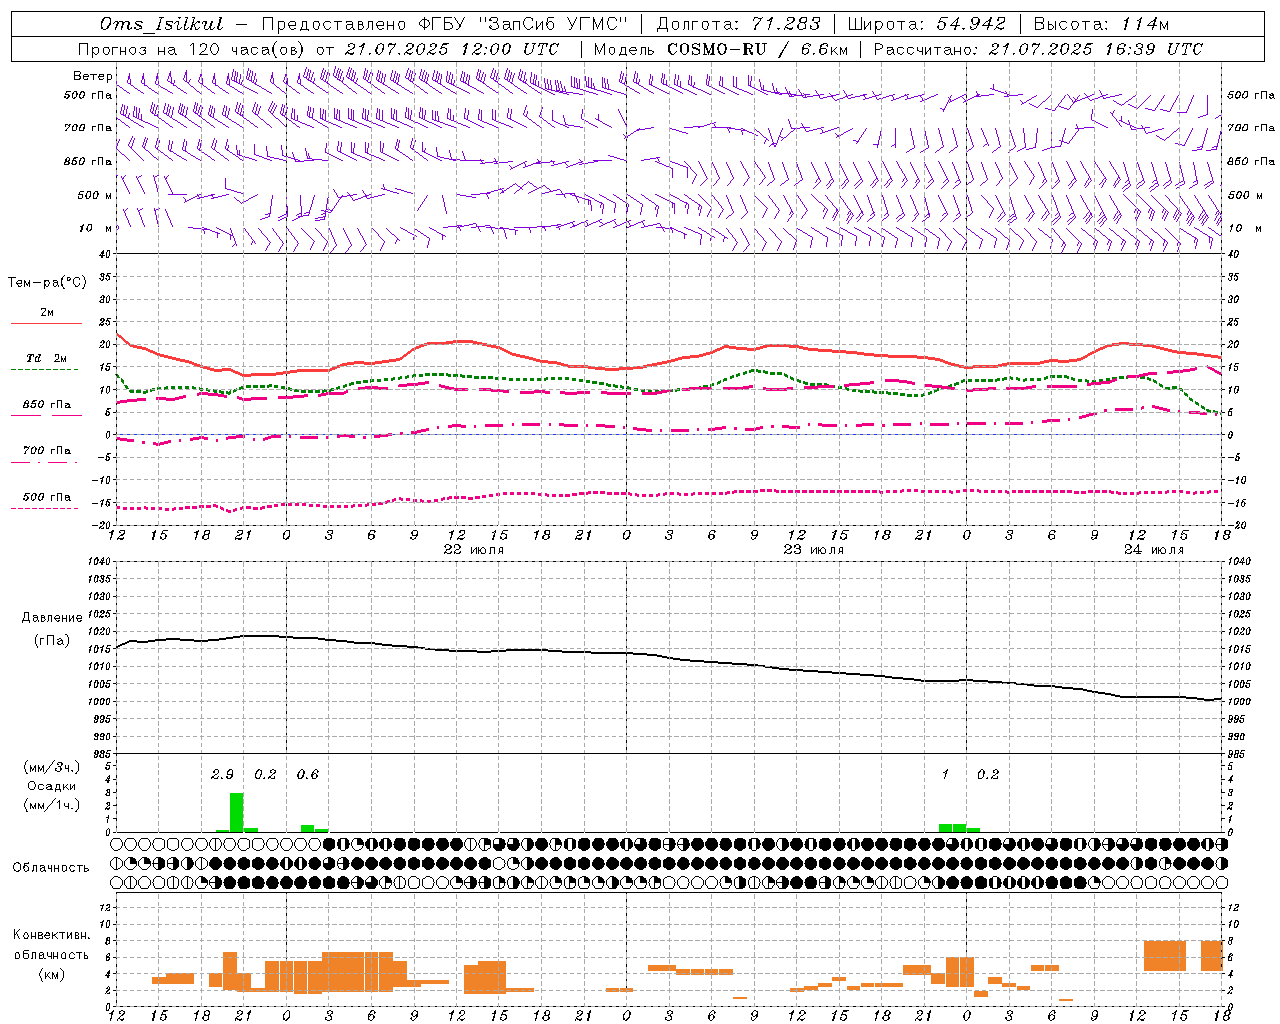Click the station name Oms_Isilkul in header
Viewport: 1280px width, 1024px height.
(161, 24)
